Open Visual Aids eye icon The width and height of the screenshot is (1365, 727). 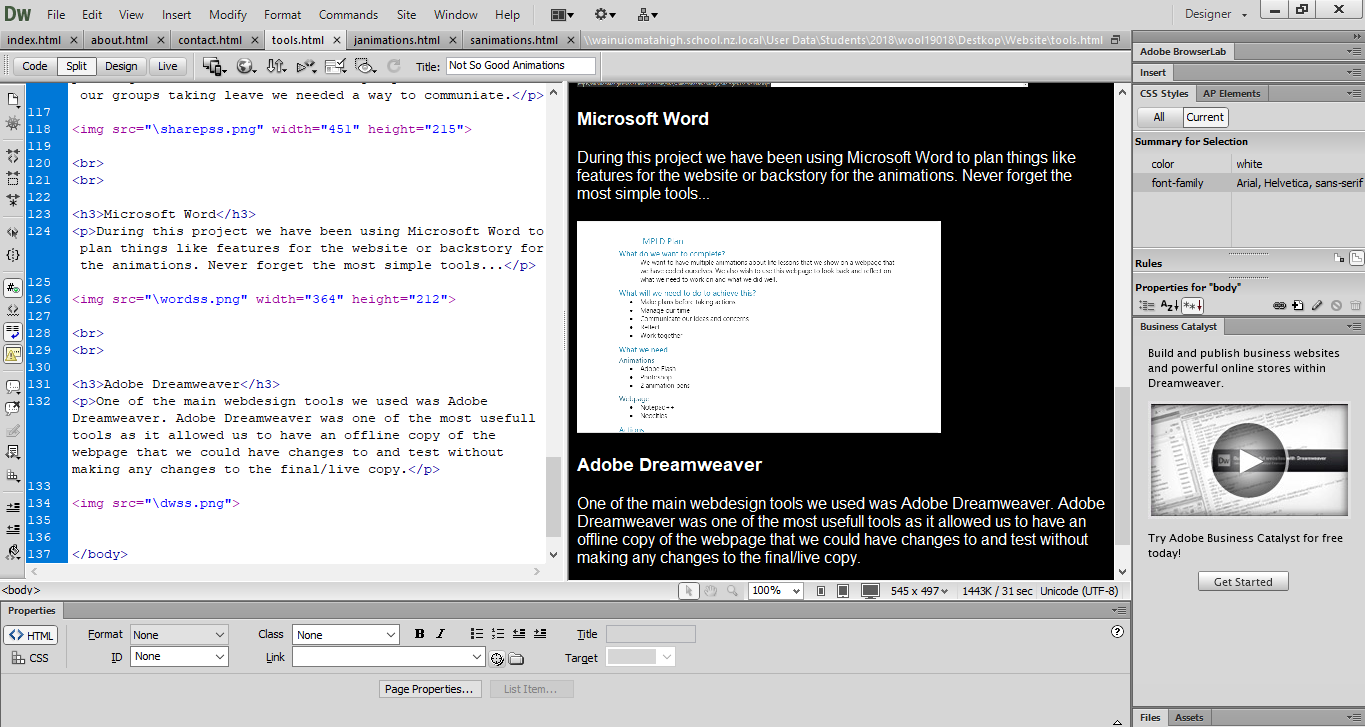click(366, 66)
